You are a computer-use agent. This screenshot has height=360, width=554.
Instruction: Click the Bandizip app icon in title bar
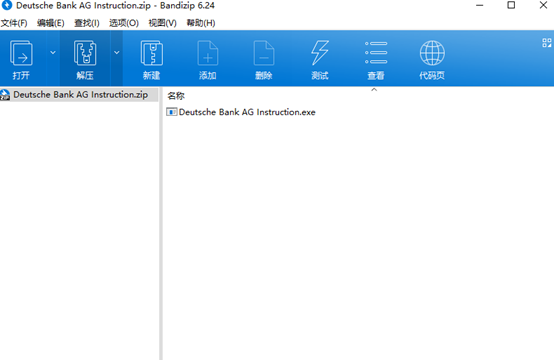pyautogui.click(x=7, y=5)
